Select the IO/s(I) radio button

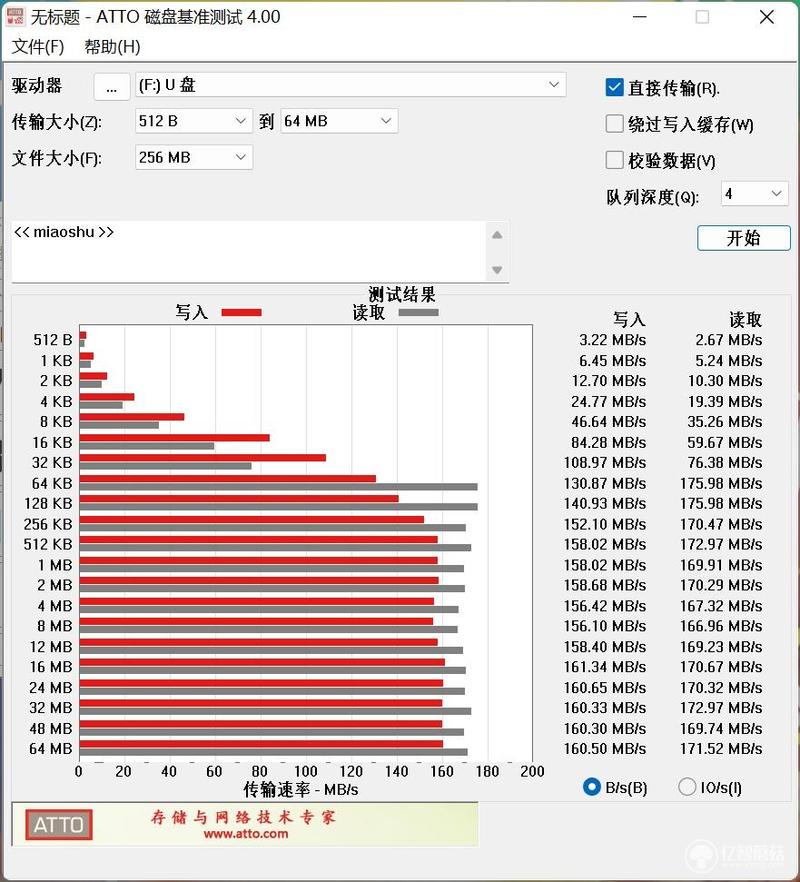687,787
